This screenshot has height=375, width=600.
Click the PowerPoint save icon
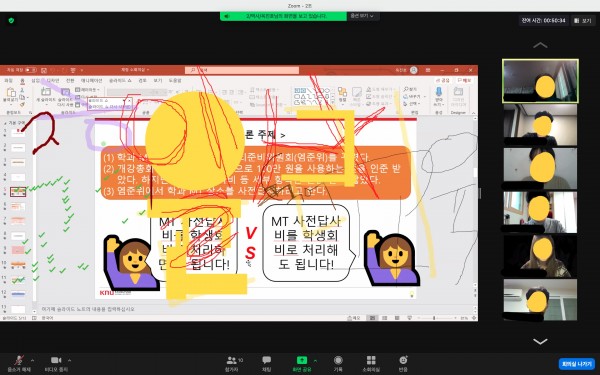coord(44,70)
